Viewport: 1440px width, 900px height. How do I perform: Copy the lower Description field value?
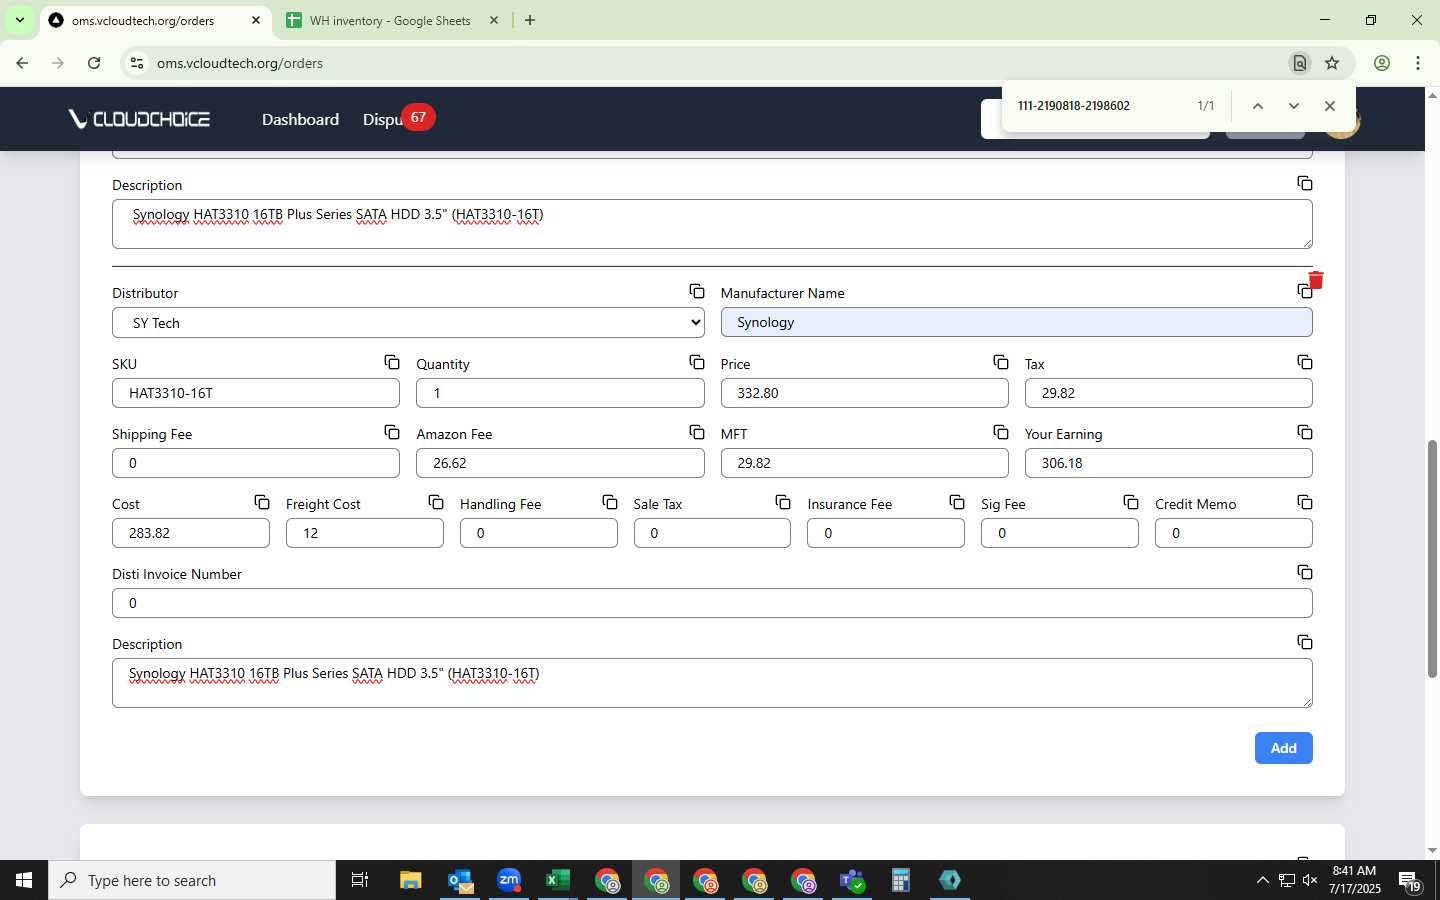(1304, 642)
